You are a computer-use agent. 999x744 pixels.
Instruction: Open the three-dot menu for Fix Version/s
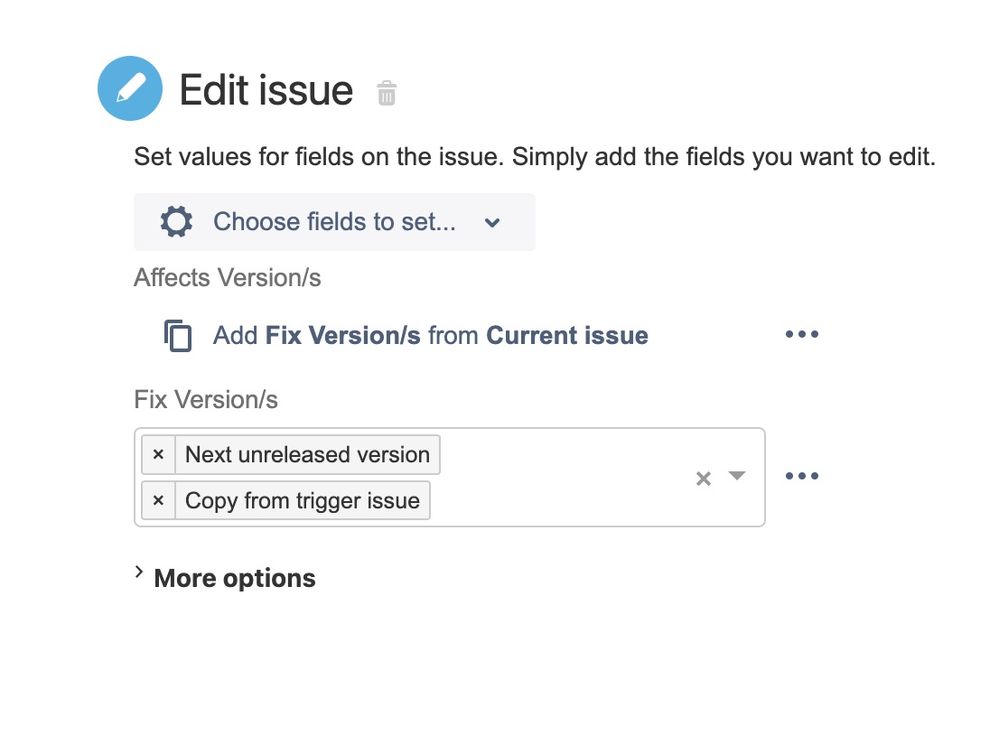click(x=801, y=476)
